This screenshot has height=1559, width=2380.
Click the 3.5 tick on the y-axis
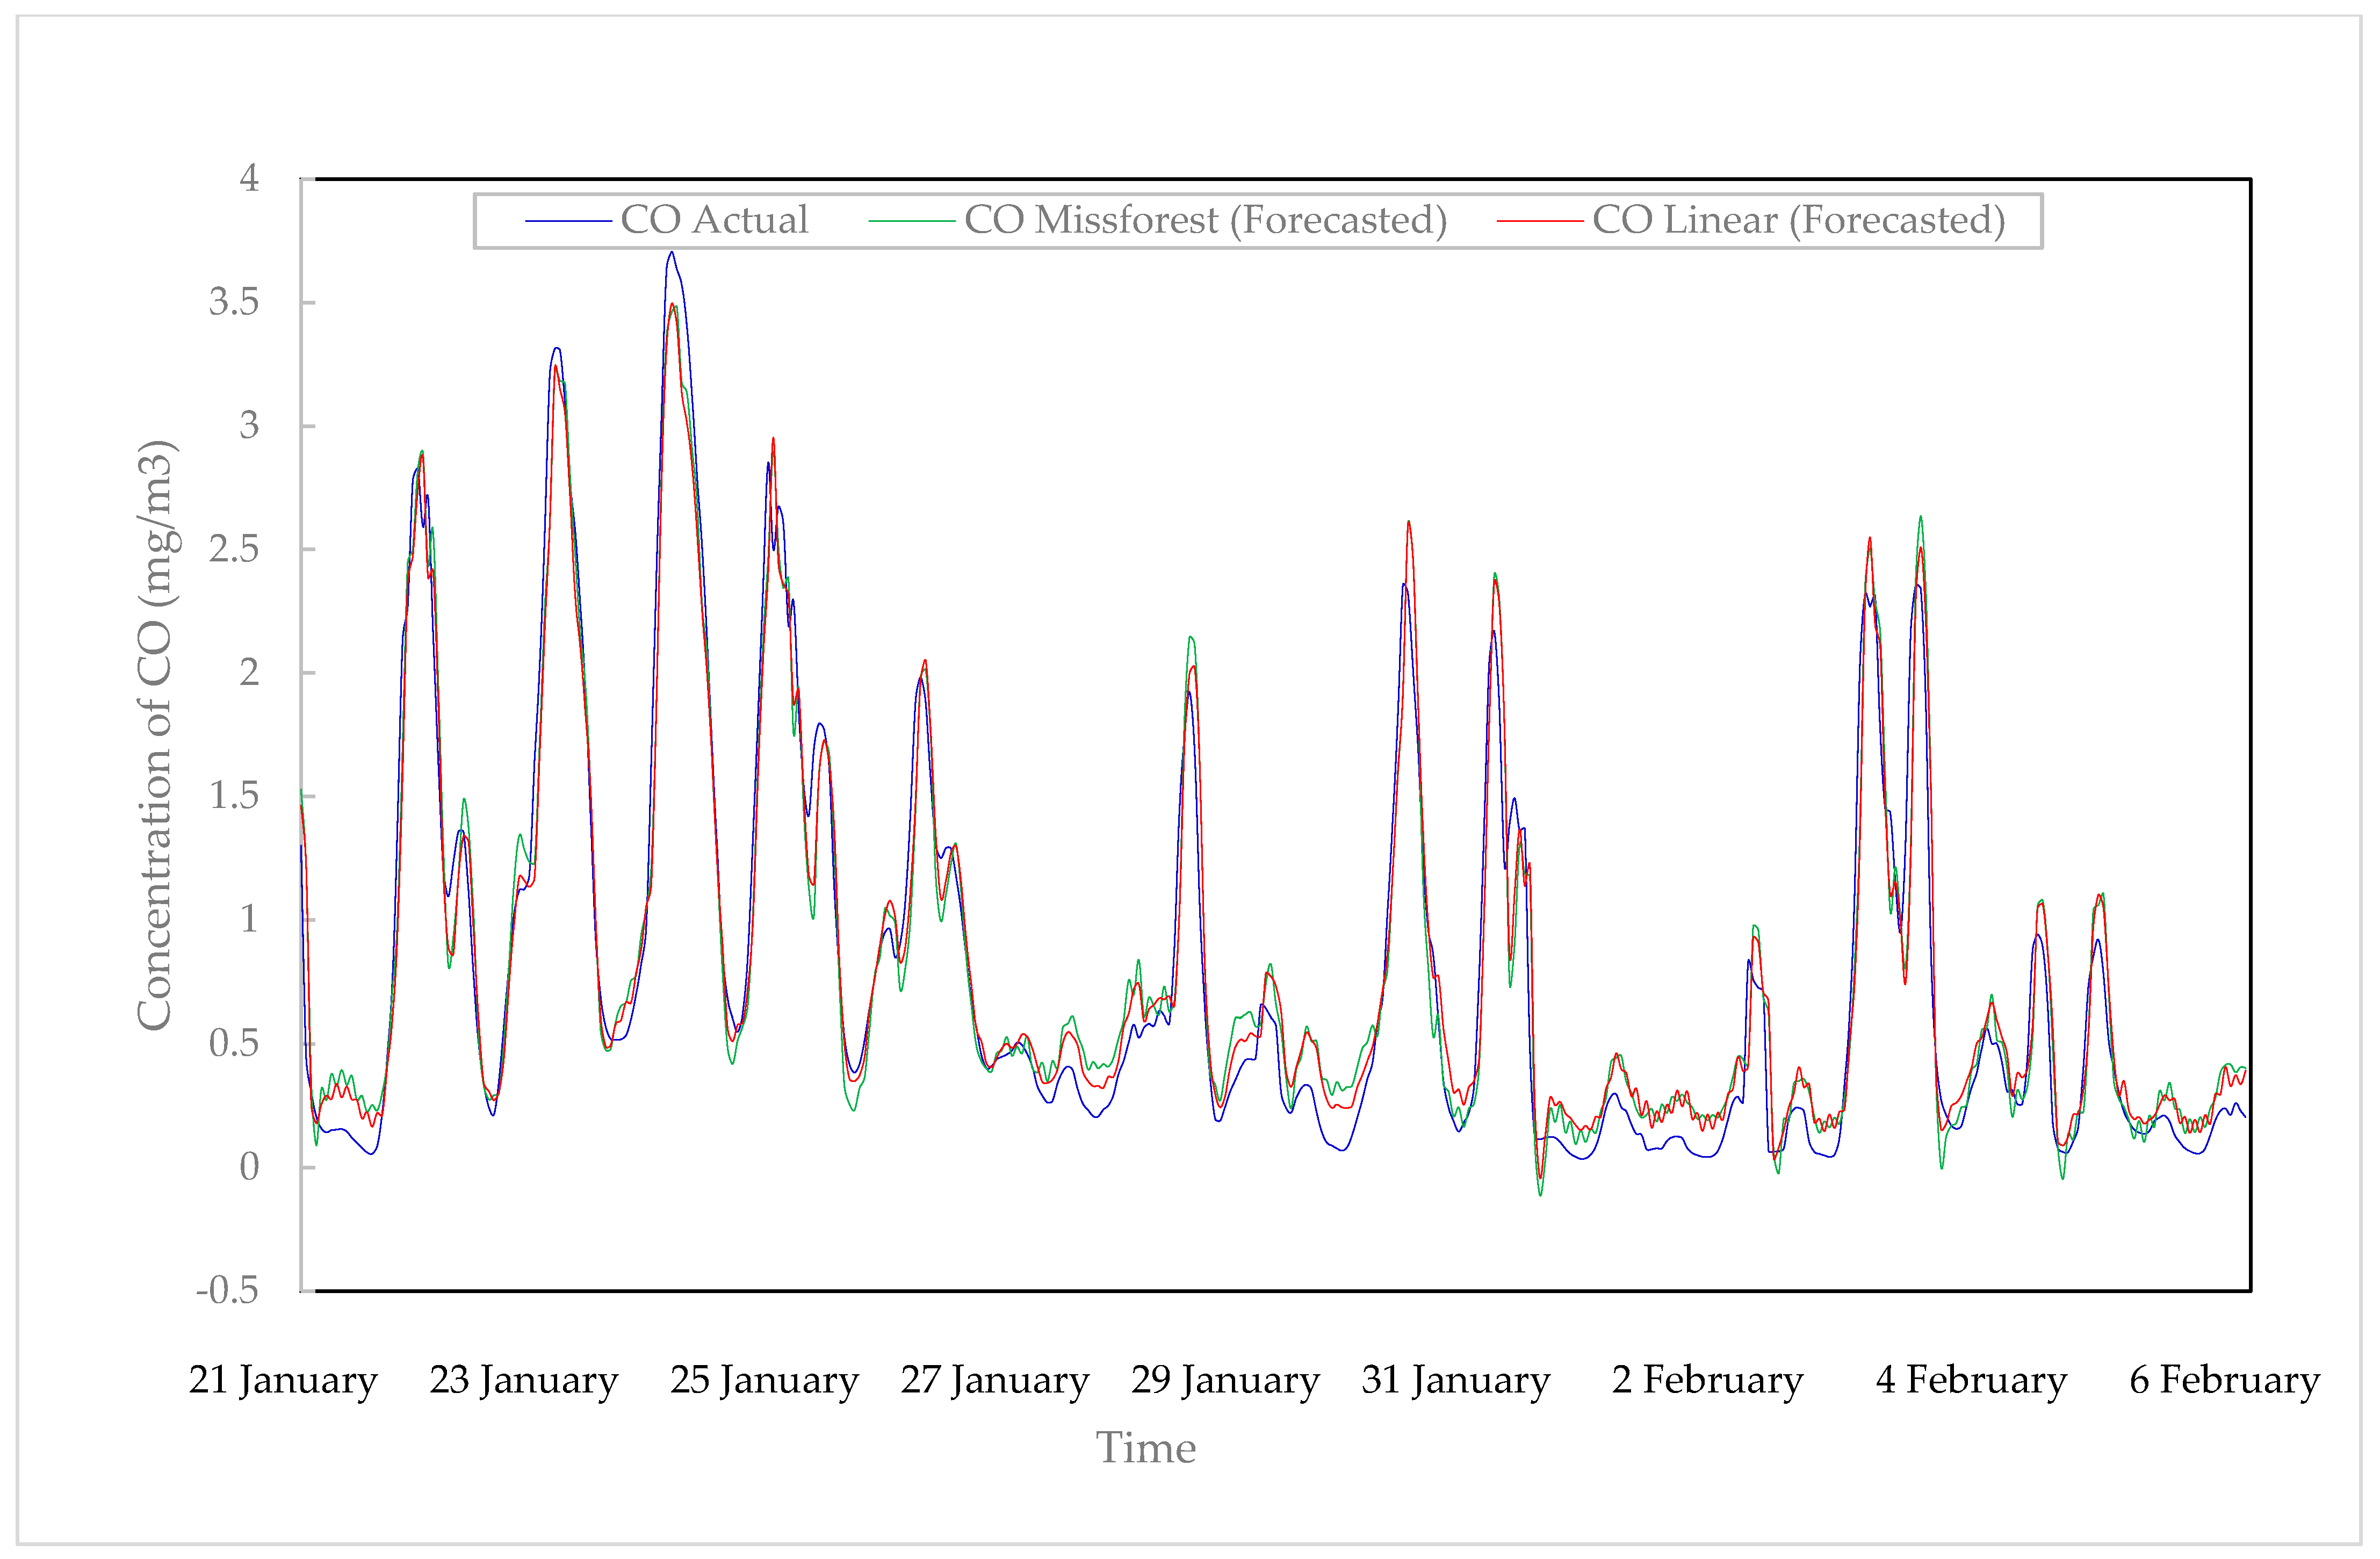(x=233, y=302)
